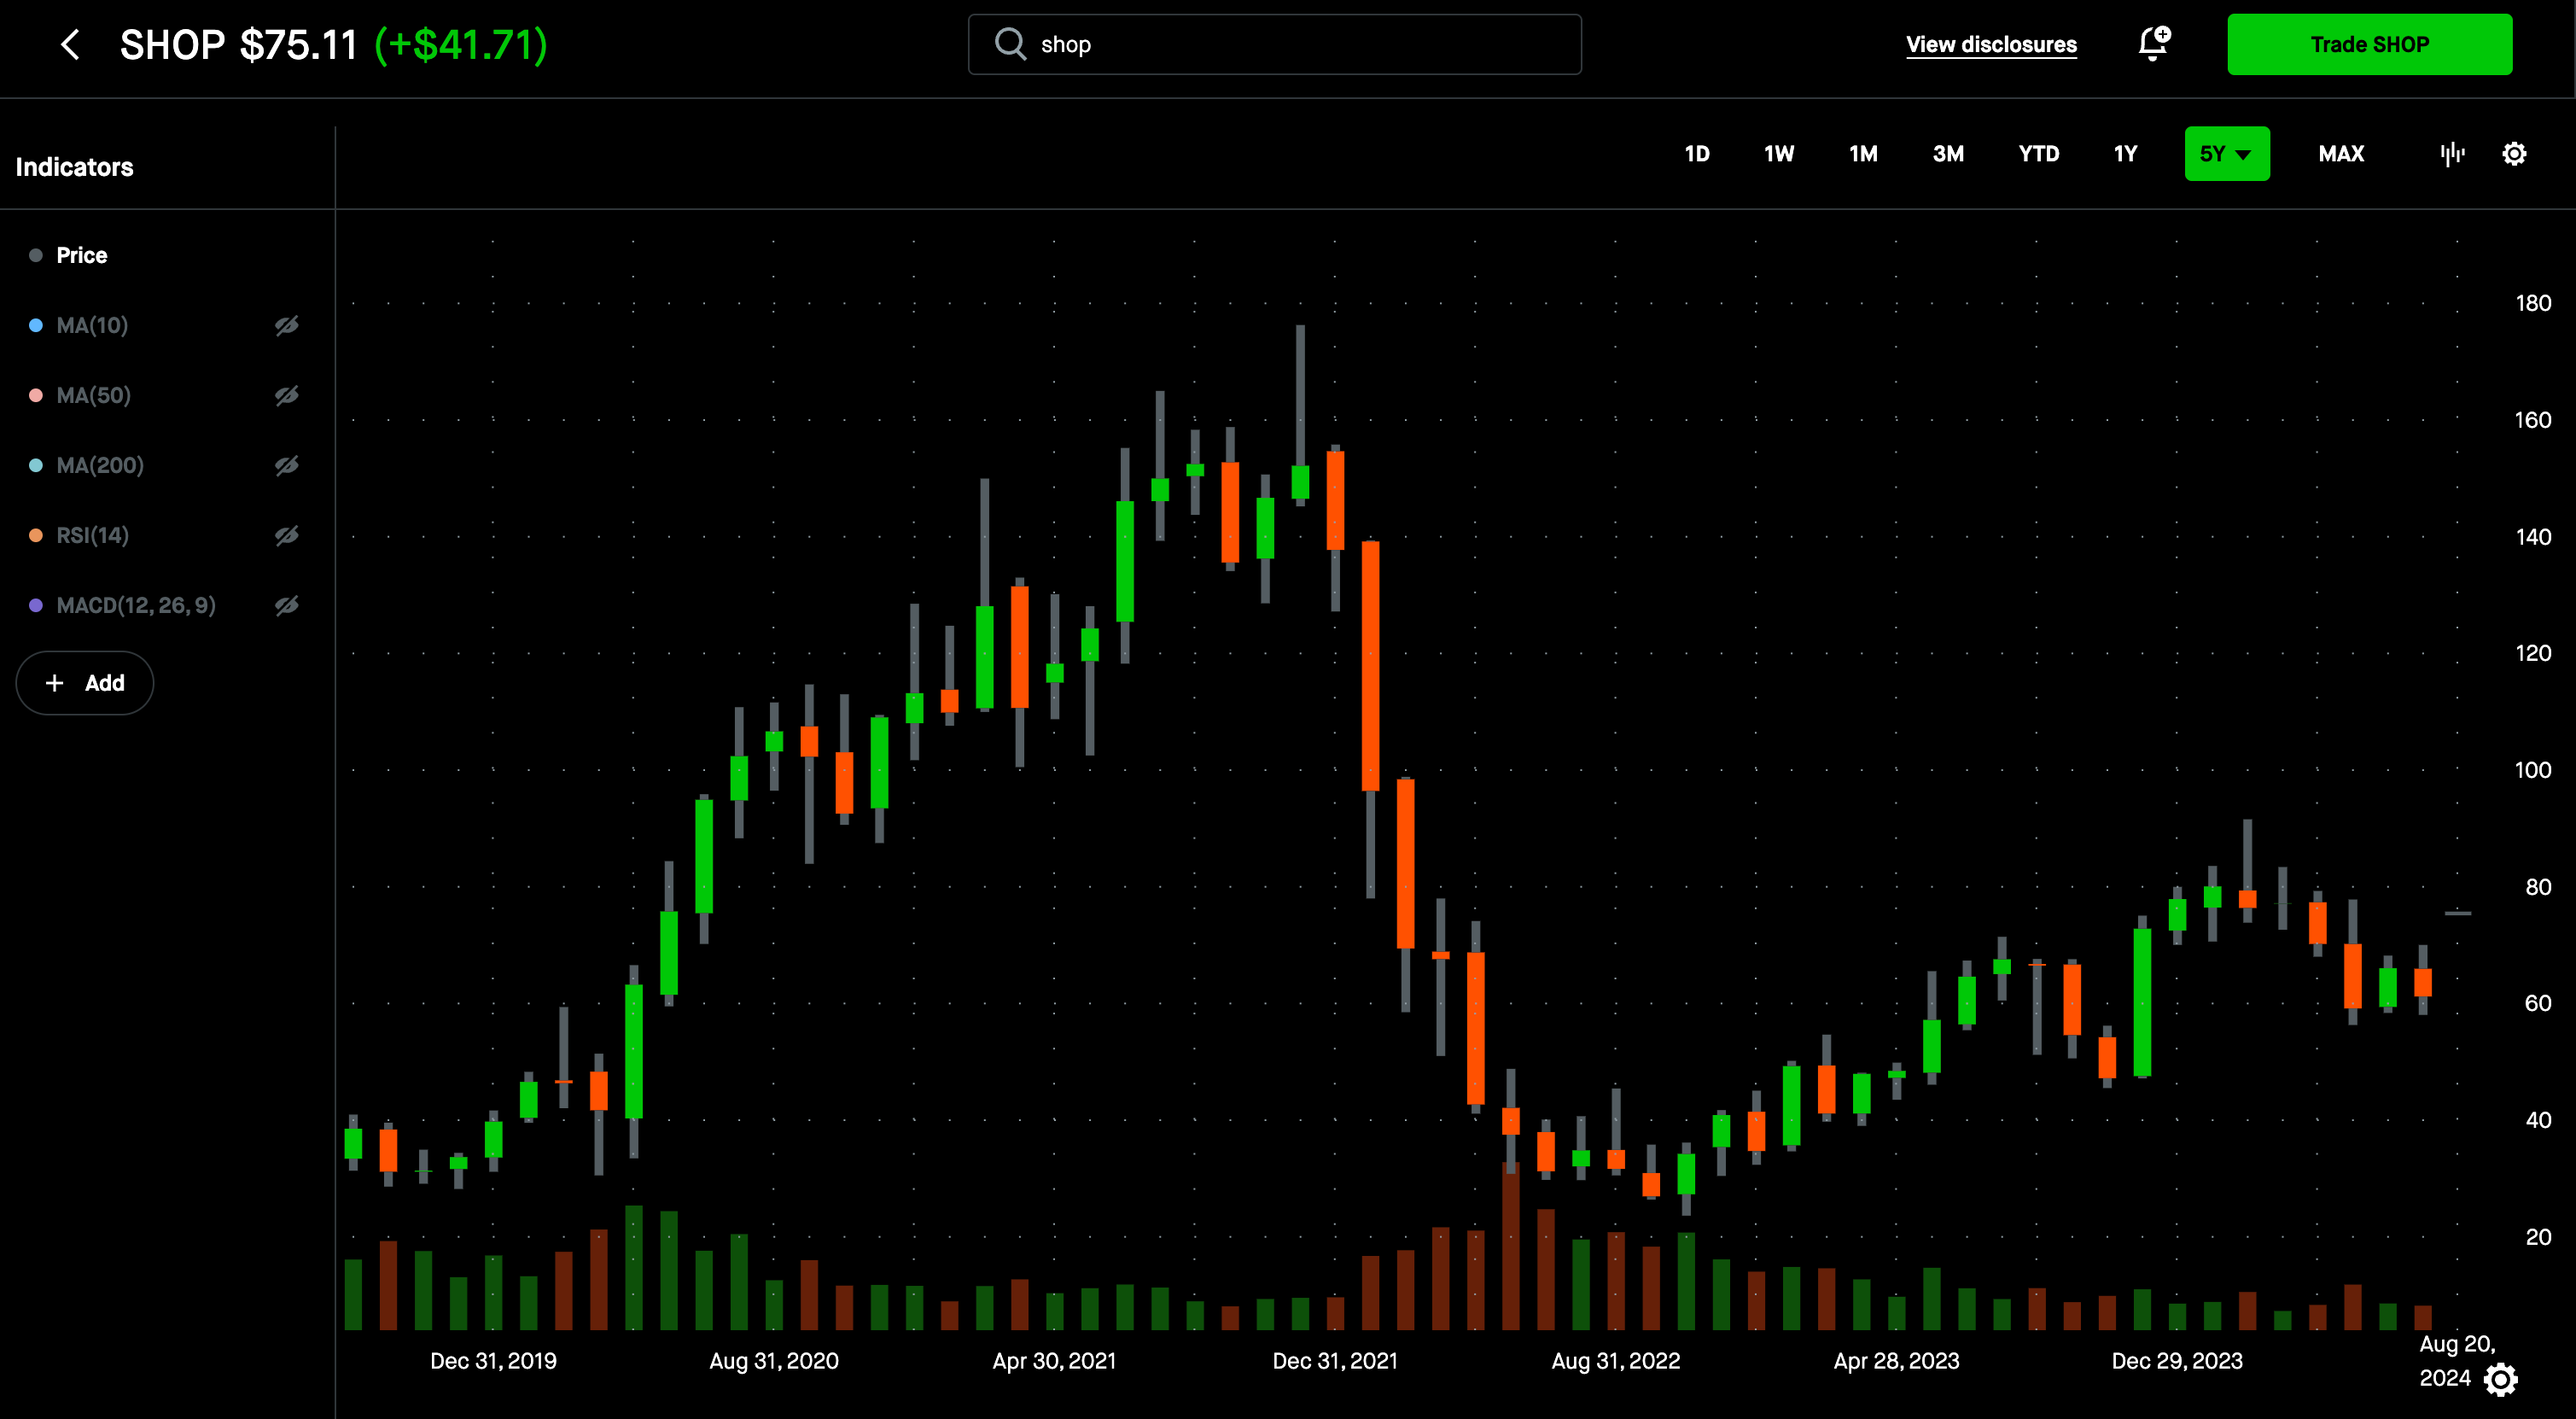Click the Indicators panel heading
The height and width of the screenshot is (1419, 2576).
[74, 167]
